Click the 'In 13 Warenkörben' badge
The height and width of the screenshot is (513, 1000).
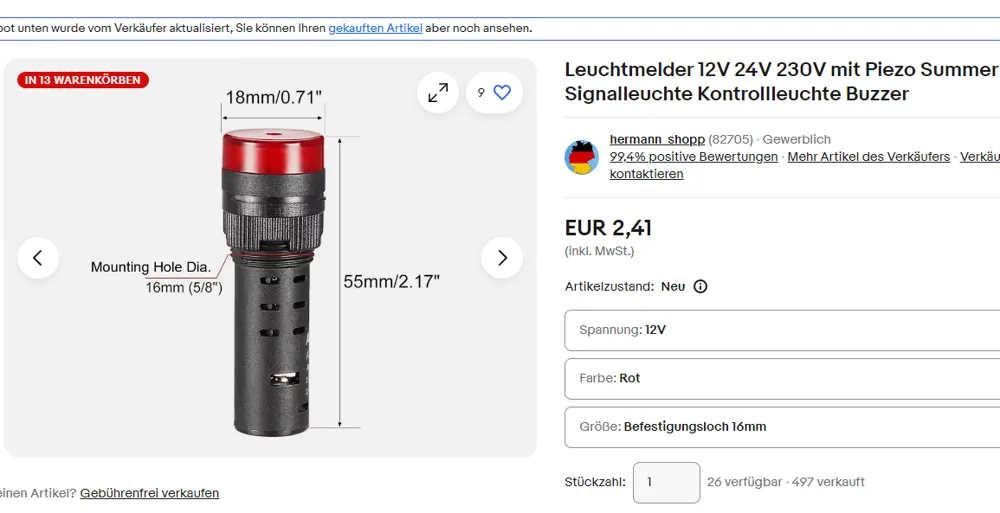[x=83, y=80]
